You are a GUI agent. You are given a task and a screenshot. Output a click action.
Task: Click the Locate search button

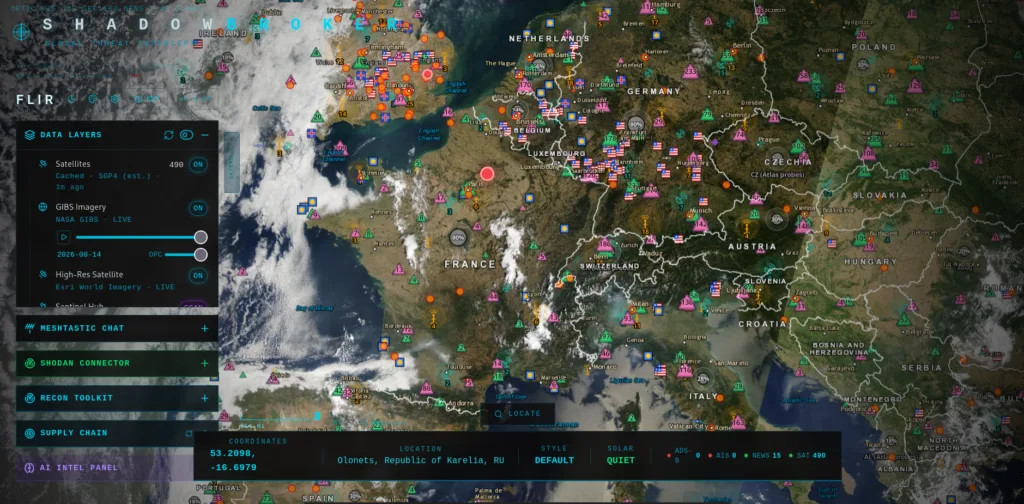coord(518,413)
